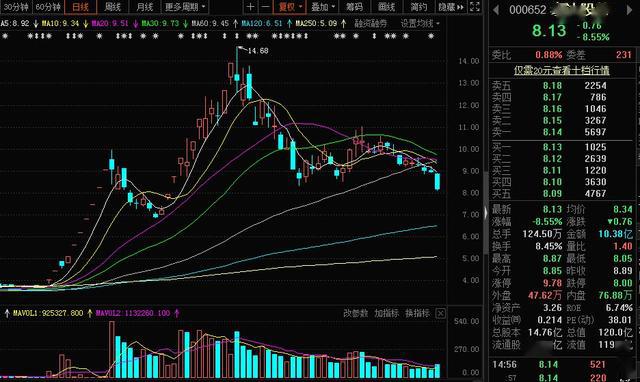Toggle 筹码 chip distribution view
Image resolution: width=640 pixels, height=382 pixels.
[x=354, y=7]
